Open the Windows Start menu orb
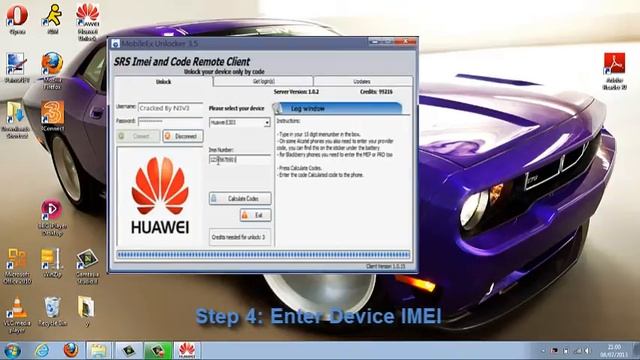This screenshot has height=360, width=640. (x=13, y=351)
